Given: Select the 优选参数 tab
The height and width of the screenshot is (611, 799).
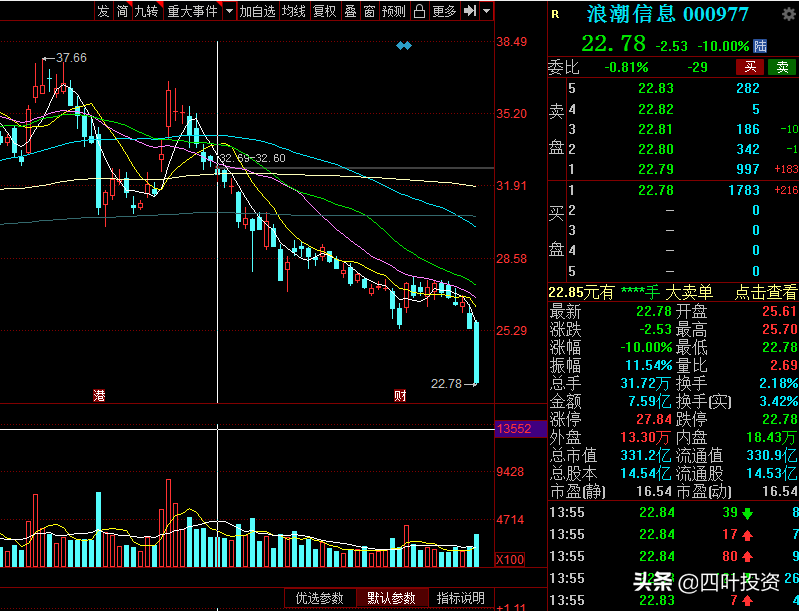Looking at the screenshot, I should pos(319,598).
